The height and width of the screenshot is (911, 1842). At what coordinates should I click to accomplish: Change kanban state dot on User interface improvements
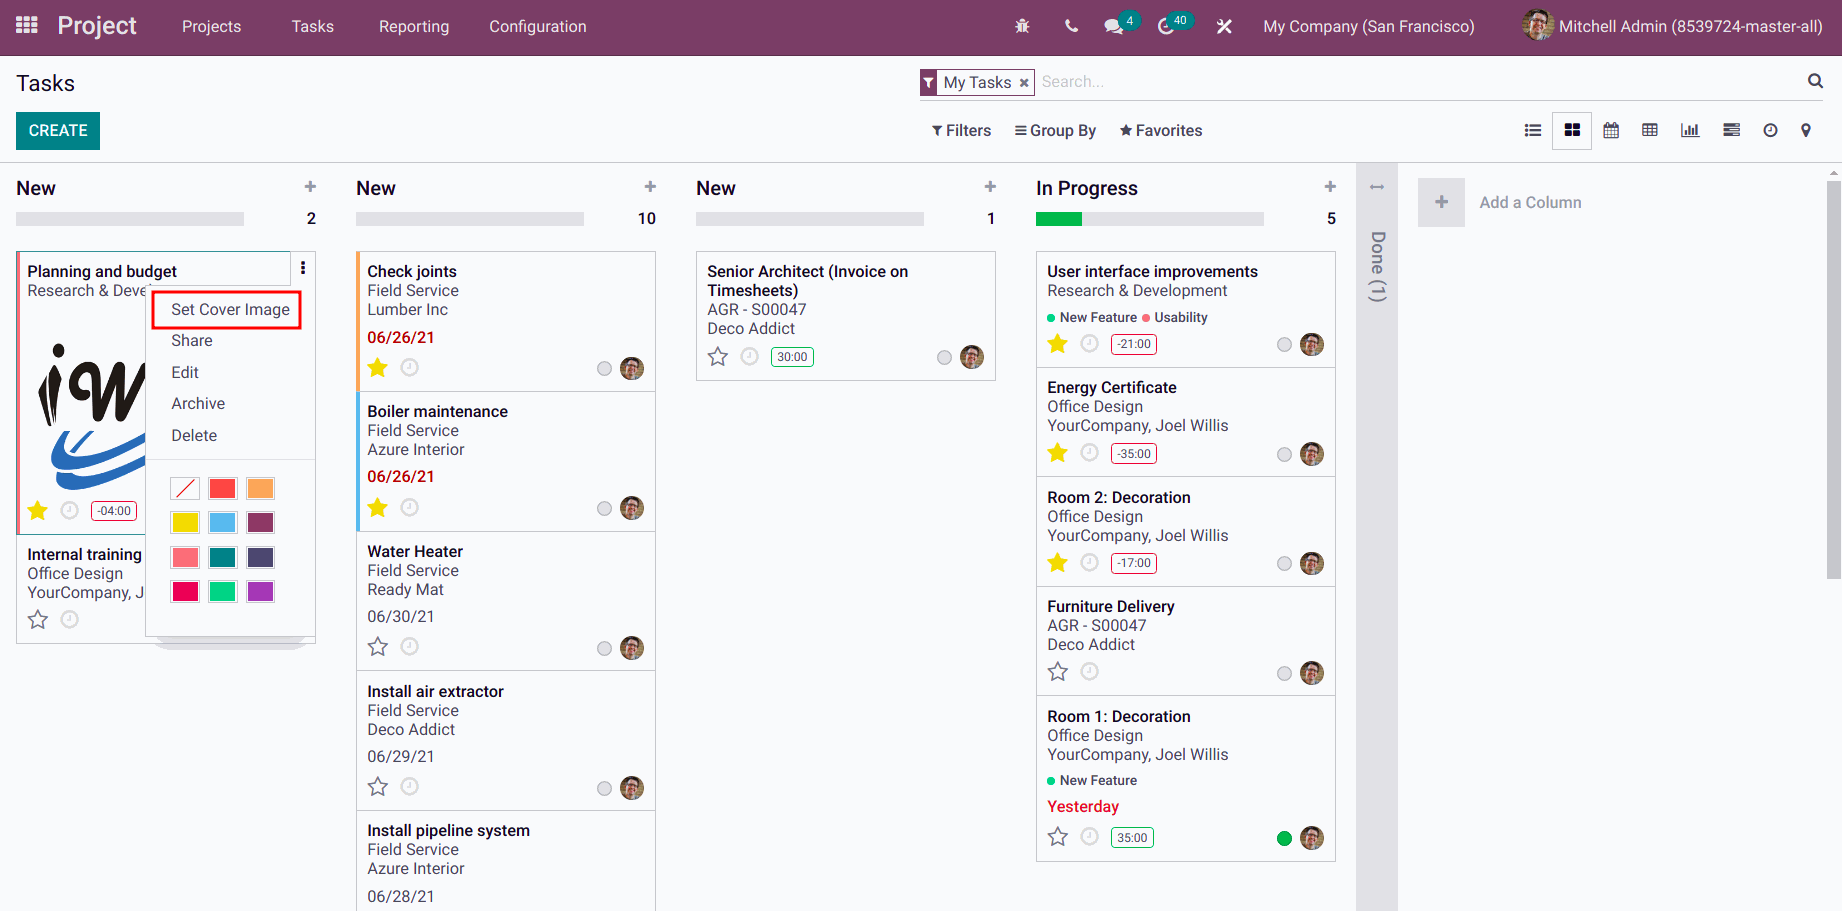coord(1284,345)
